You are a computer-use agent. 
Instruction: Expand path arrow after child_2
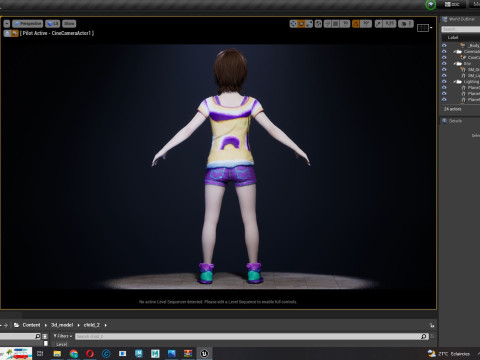(x=105, y=325)
